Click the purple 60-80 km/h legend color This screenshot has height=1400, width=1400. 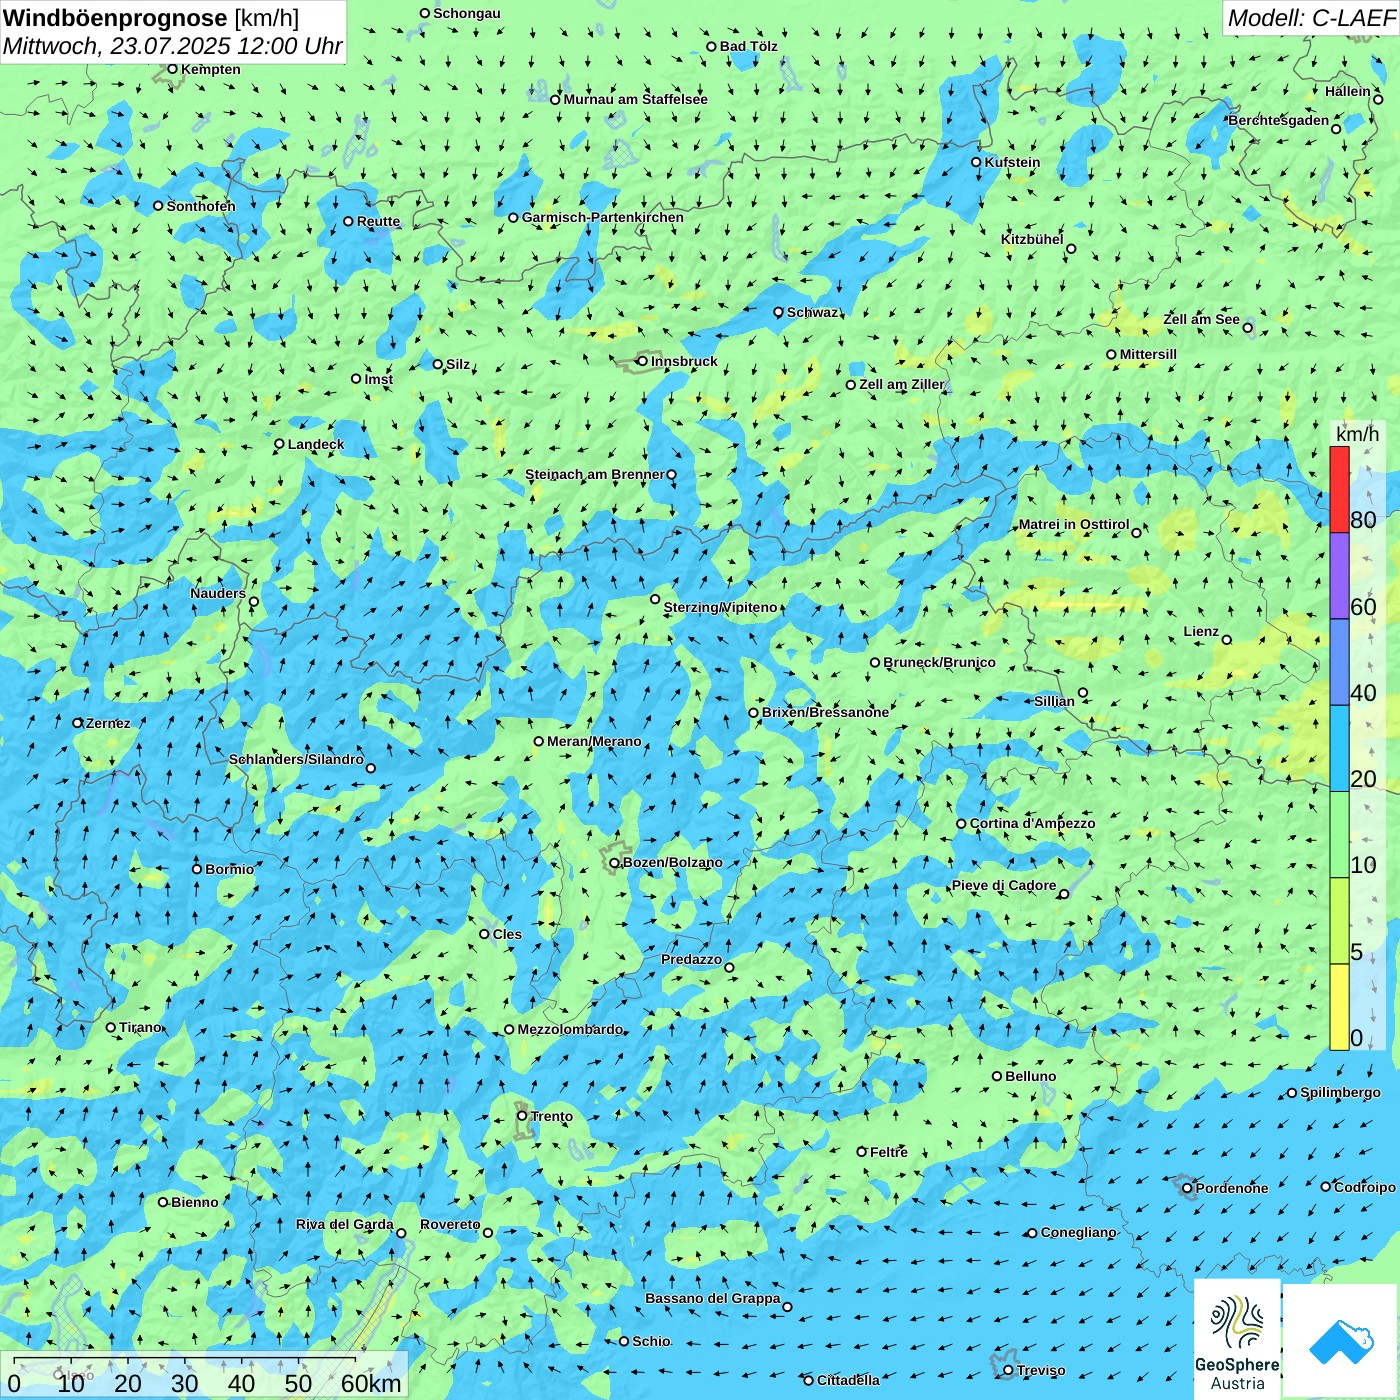(x=1339, y=576)
